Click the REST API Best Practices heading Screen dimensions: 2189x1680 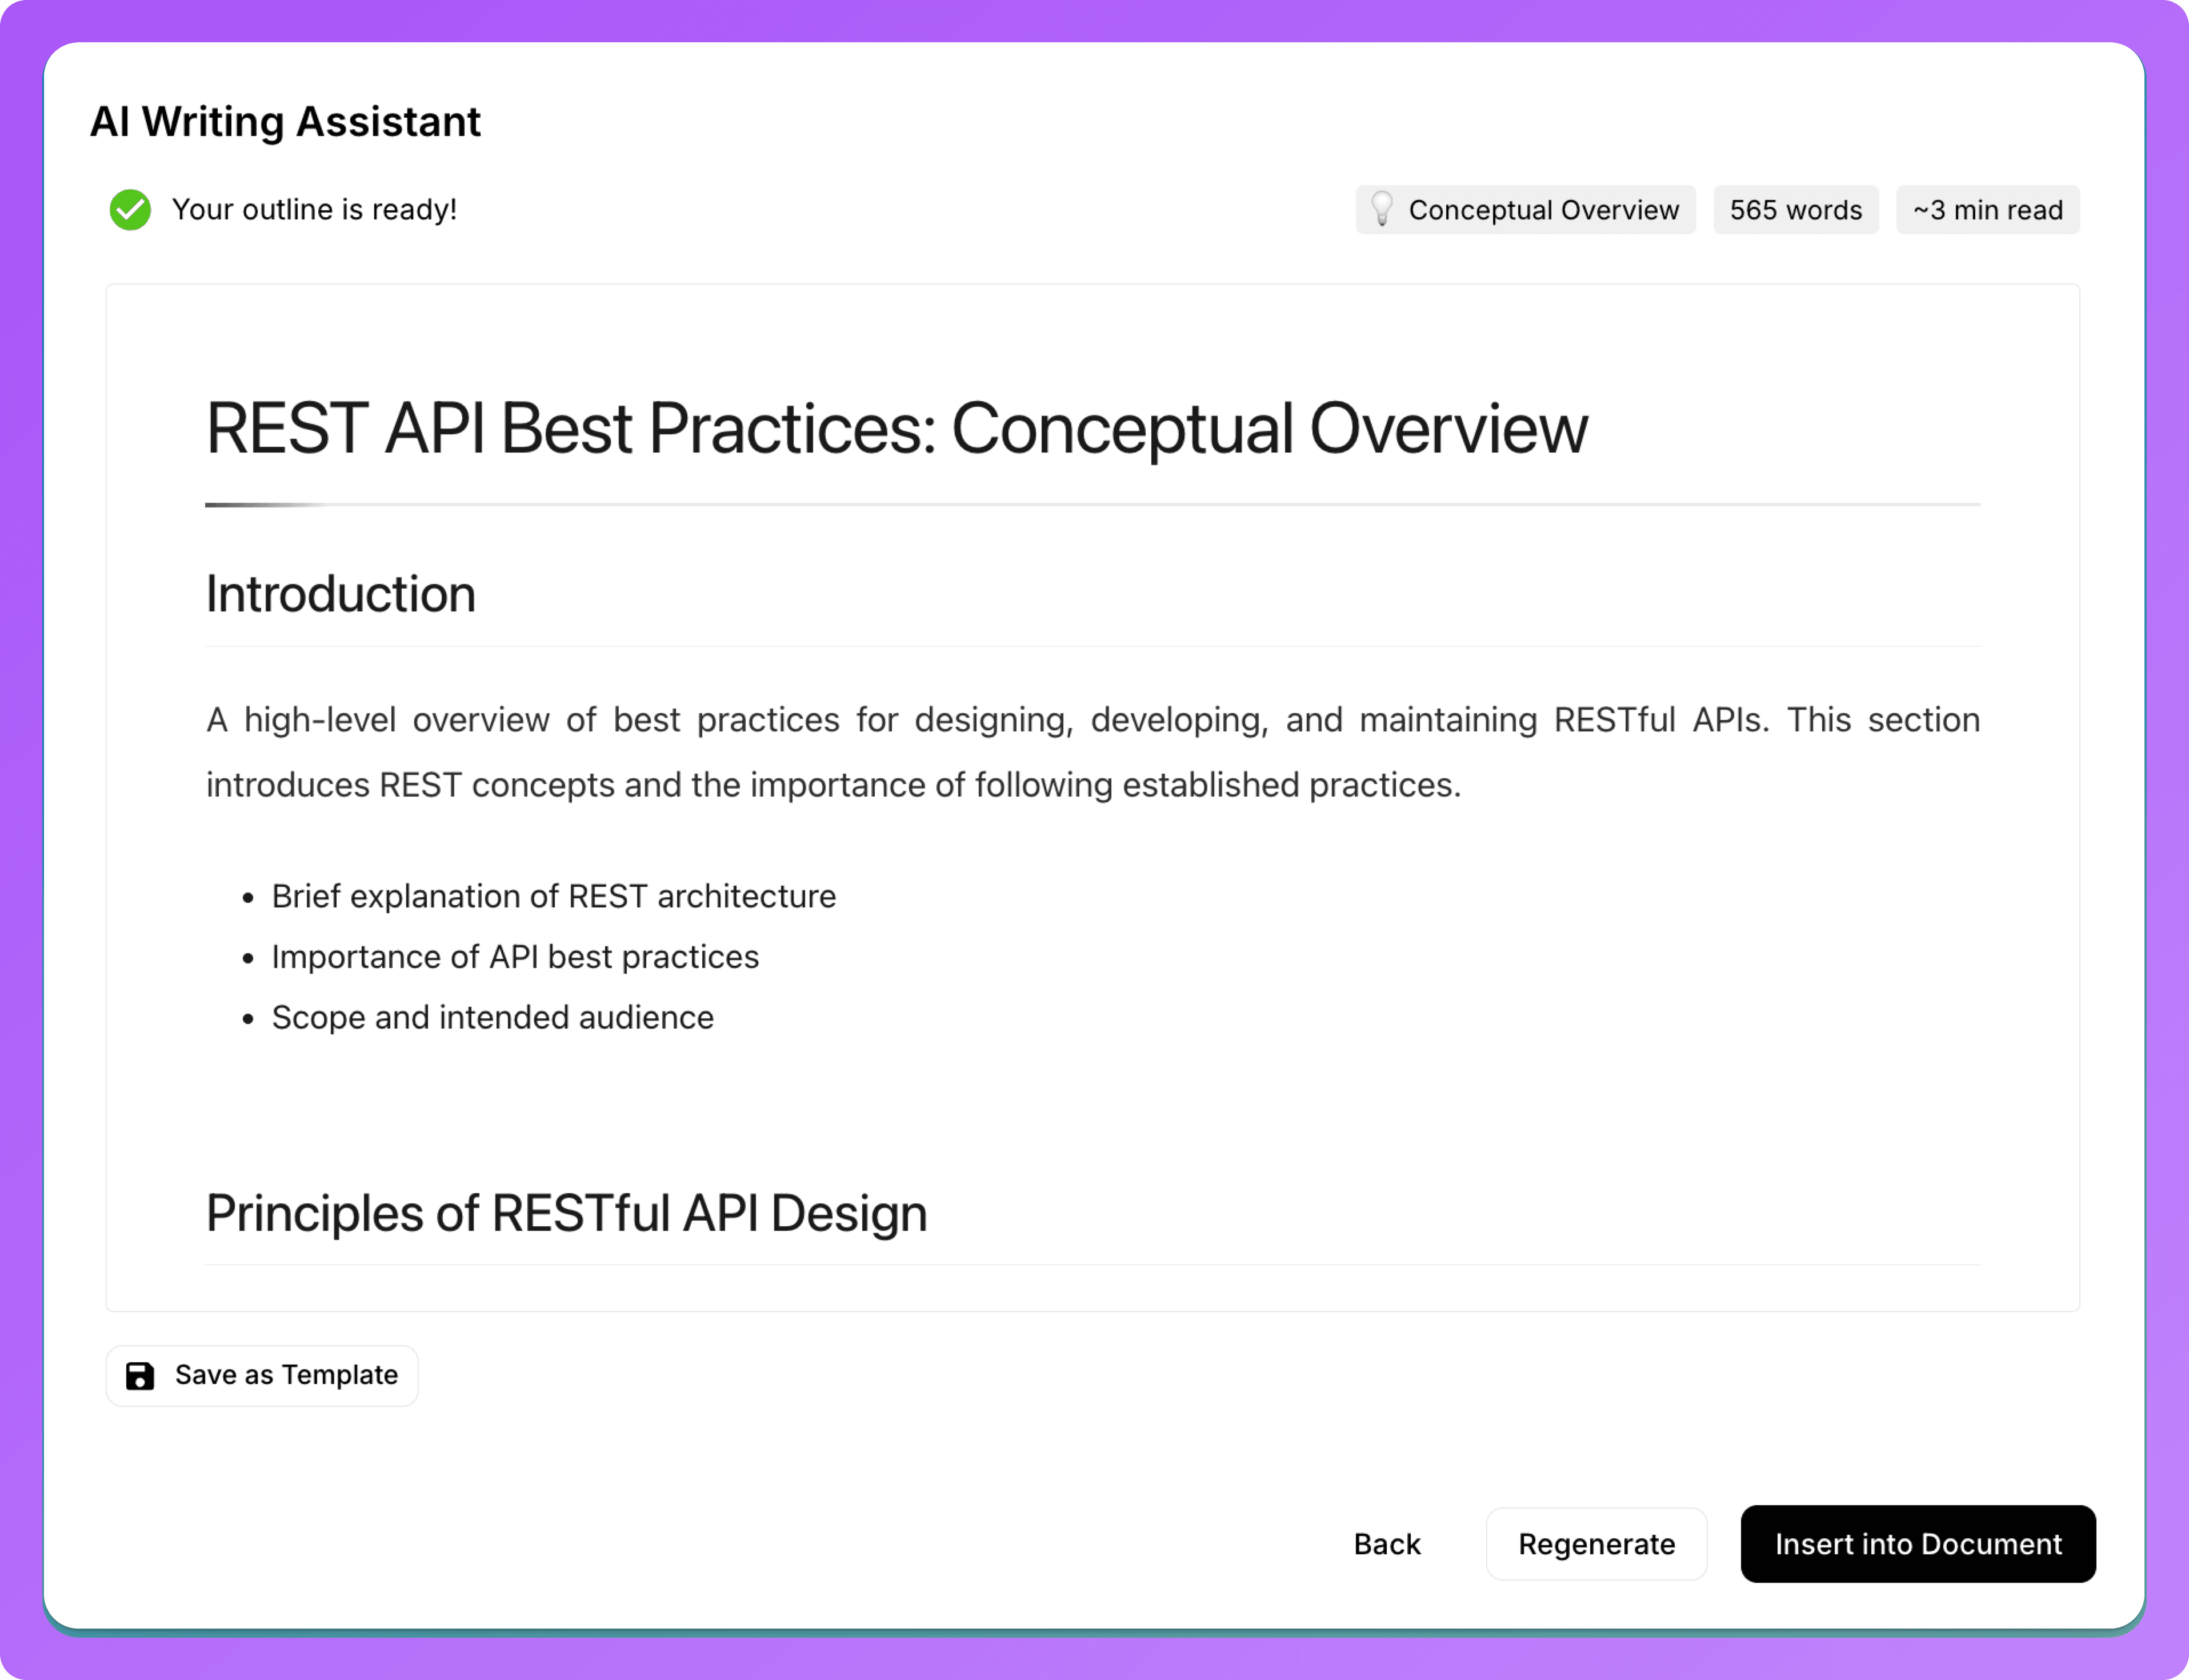896,429
